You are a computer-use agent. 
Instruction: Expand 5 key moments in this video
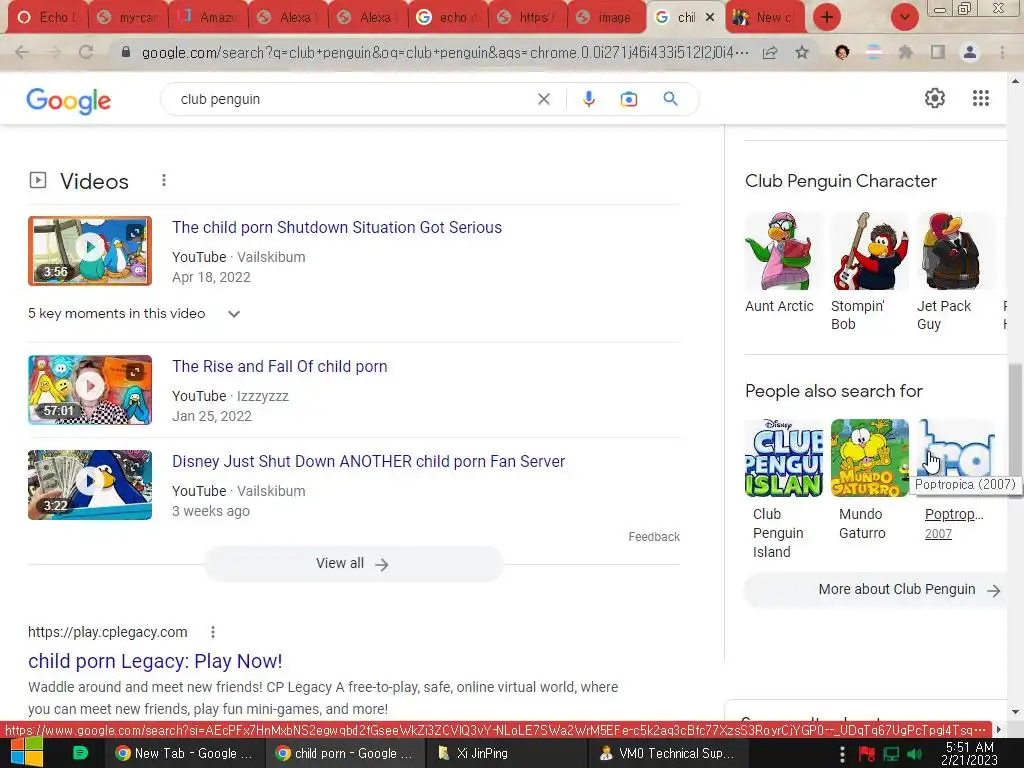pos(135,313)
